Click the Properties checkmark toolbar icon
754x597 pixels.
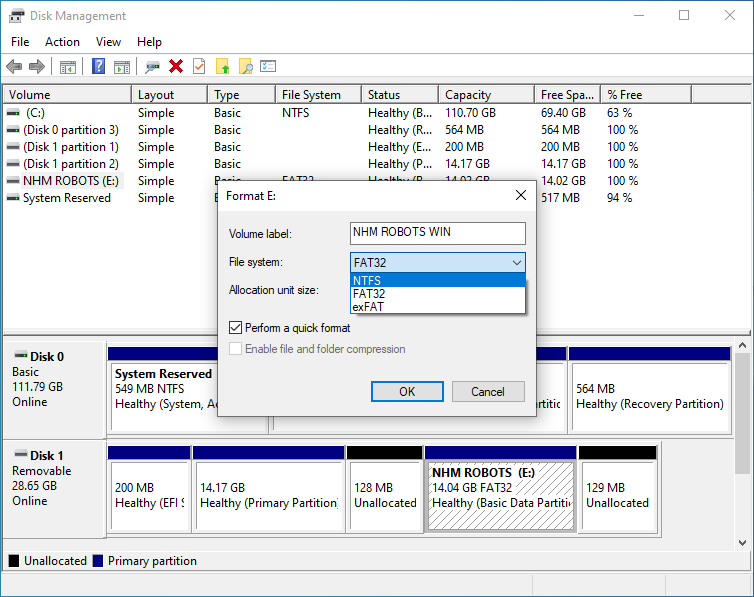coord(199,66)
